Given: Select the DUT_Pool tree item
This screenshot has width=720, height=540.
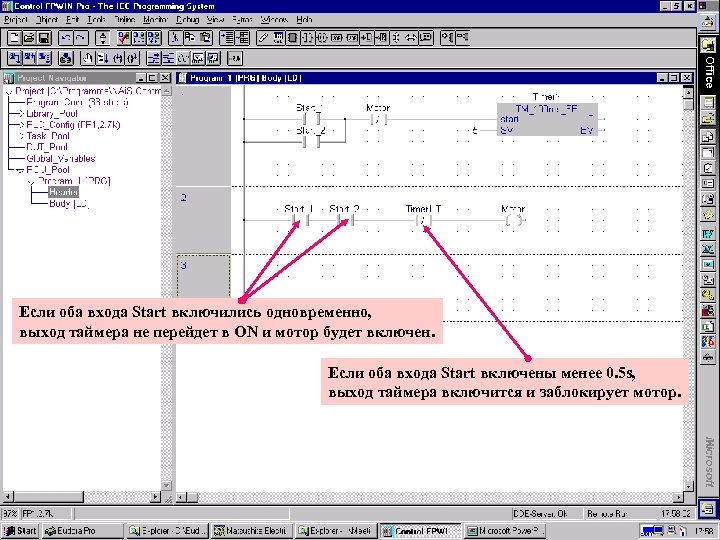Looking at the screenshot, I should pos(47,147).
